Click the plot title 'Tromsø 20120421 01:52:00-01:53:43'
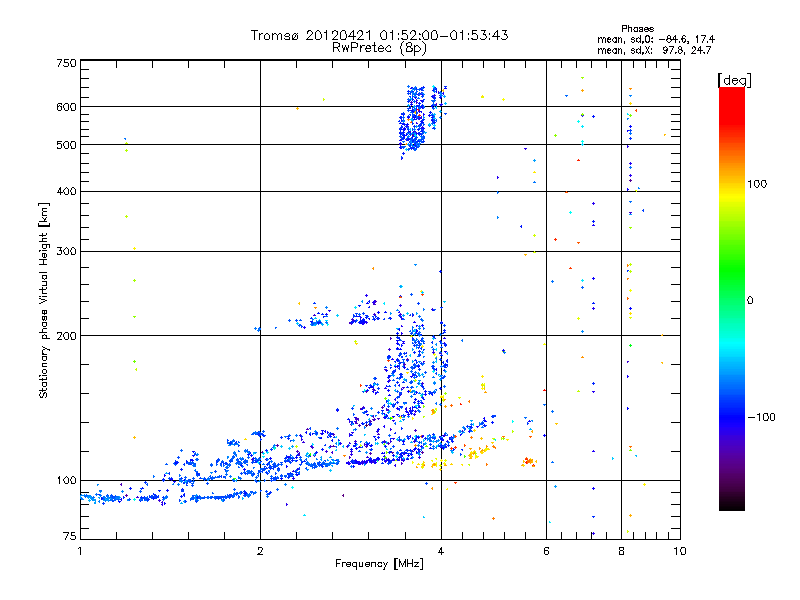Image resolution: width=800 pixels, height=600 pixels. (379, 35)
